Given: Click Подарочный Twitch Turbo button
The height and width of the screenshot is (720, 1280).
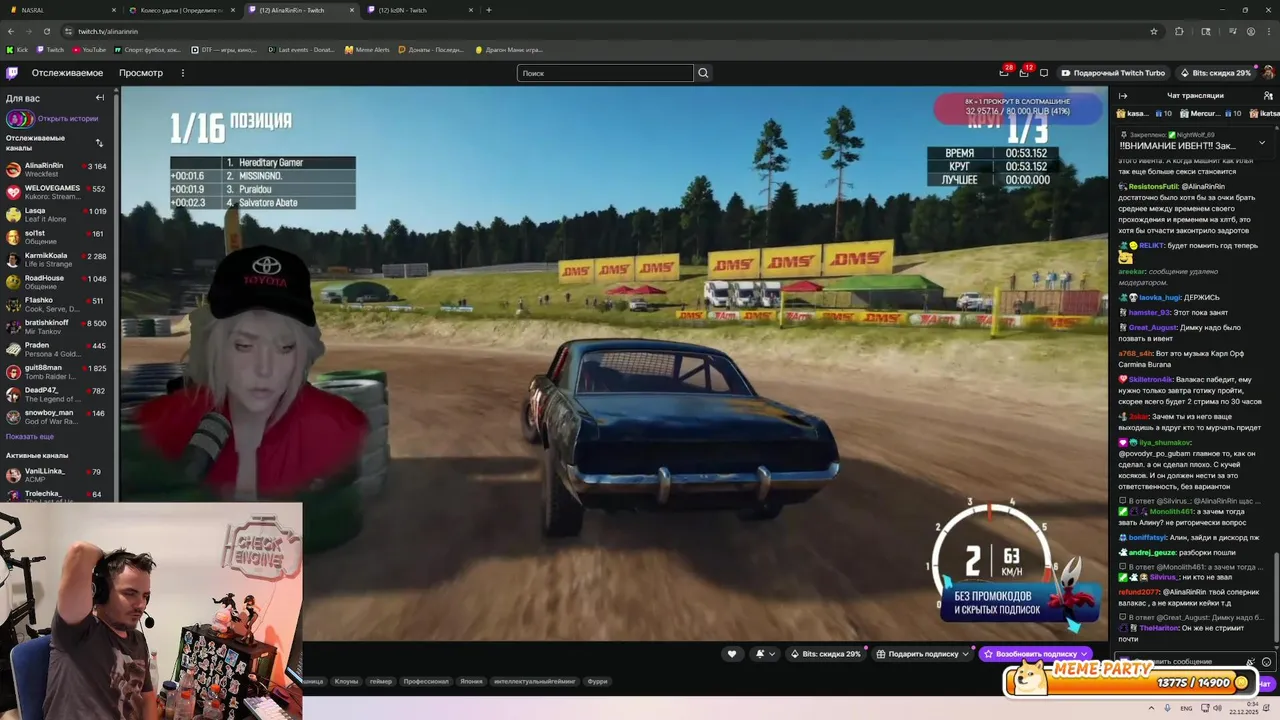Looking at the screenshot, I should click(x=1114, y=73).
